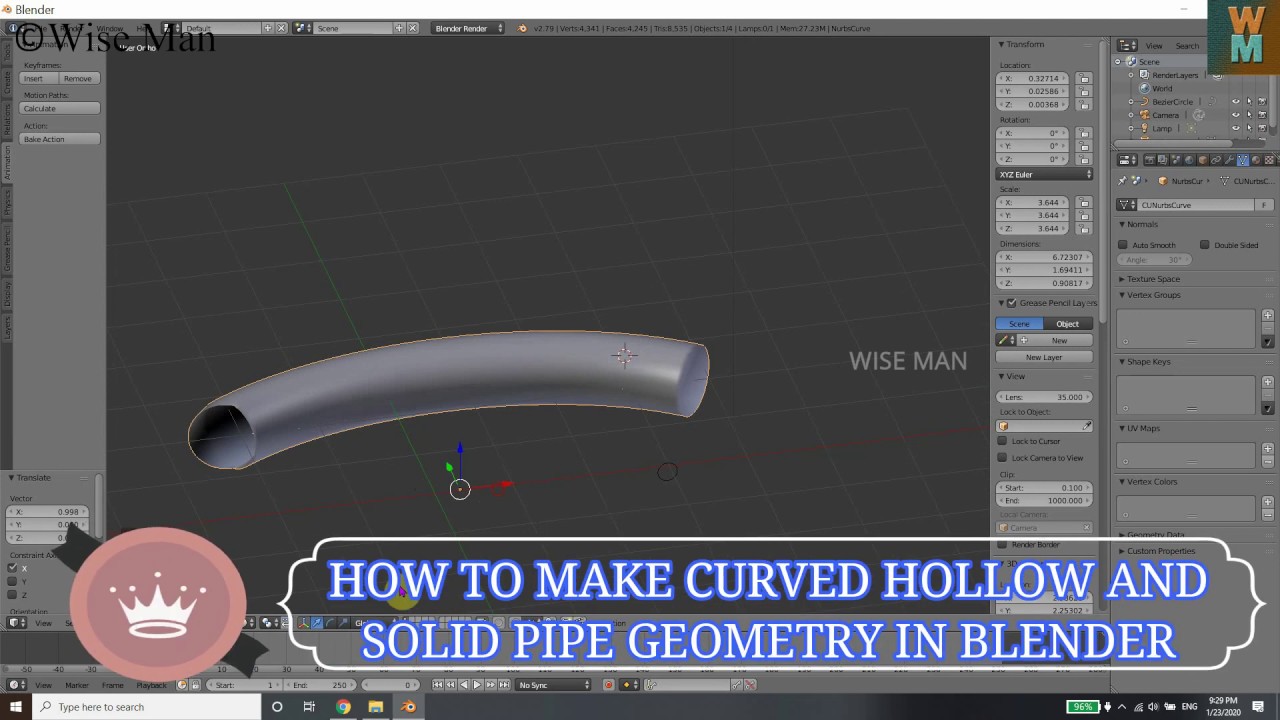Screen dimensions: 1280x720
Task: Toggle renderability of the Lamp object
Action: (1262, 128)
